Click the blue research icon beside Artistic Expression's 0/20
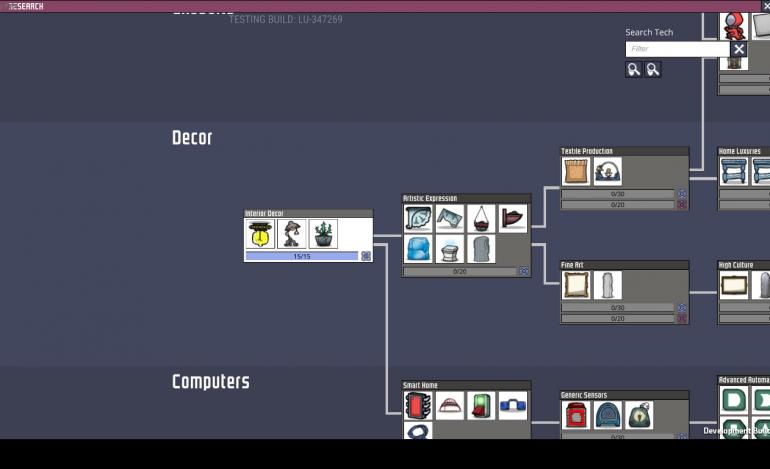This screenshot has height=469, width=770. tap(524, 271)
